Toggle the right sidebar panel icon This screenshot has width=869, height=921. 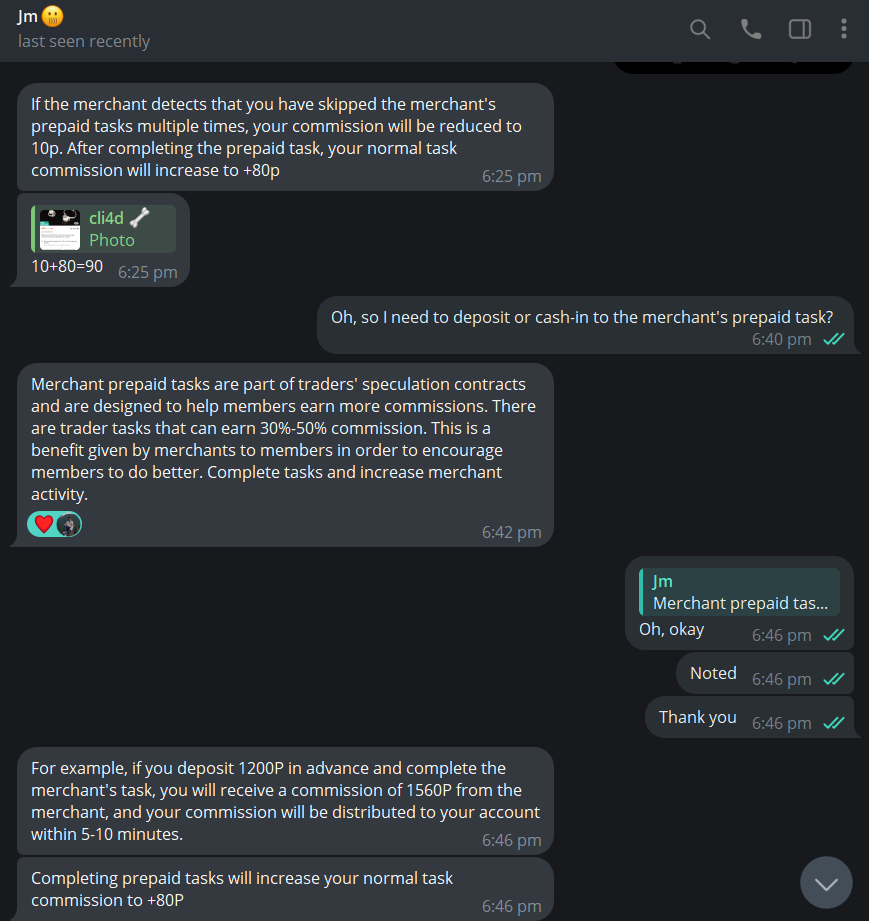point(800,29)
